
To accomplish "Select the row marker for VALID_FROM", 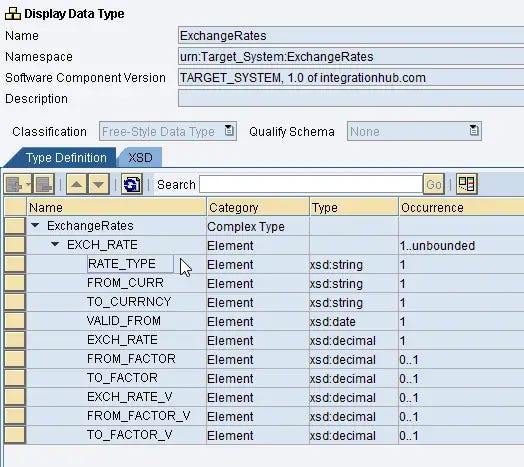I will [x=15, y=321].
